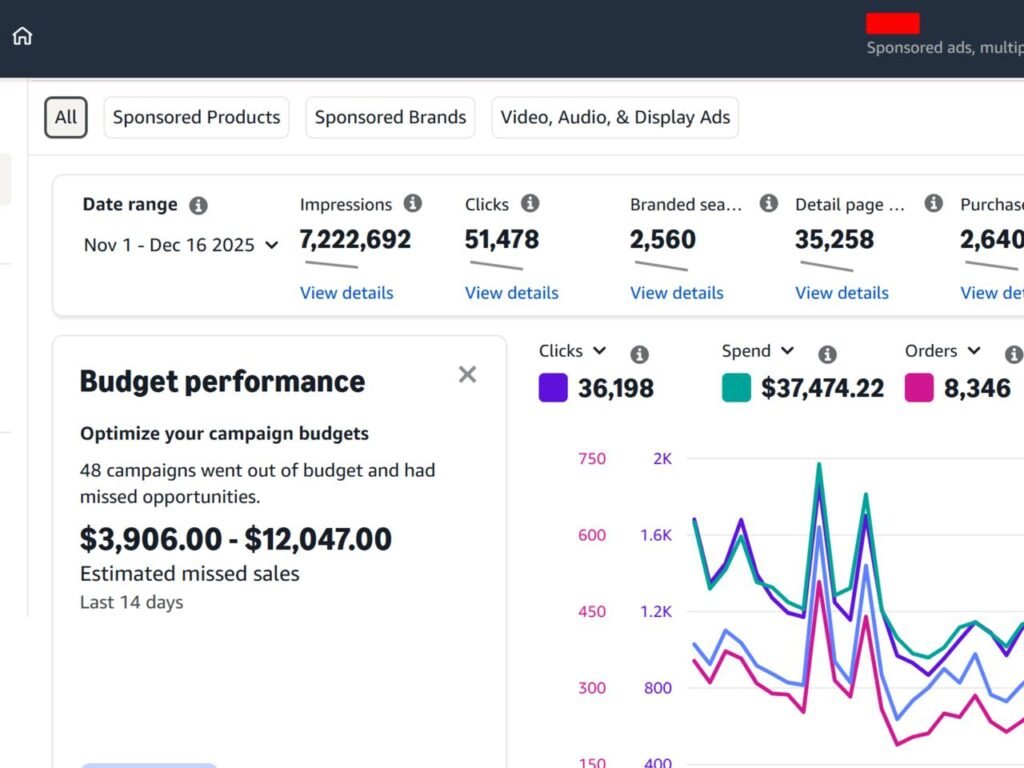Open info icon beside top Clicks metric
This screenshot has height=768, width=1024.
point(530,203)
